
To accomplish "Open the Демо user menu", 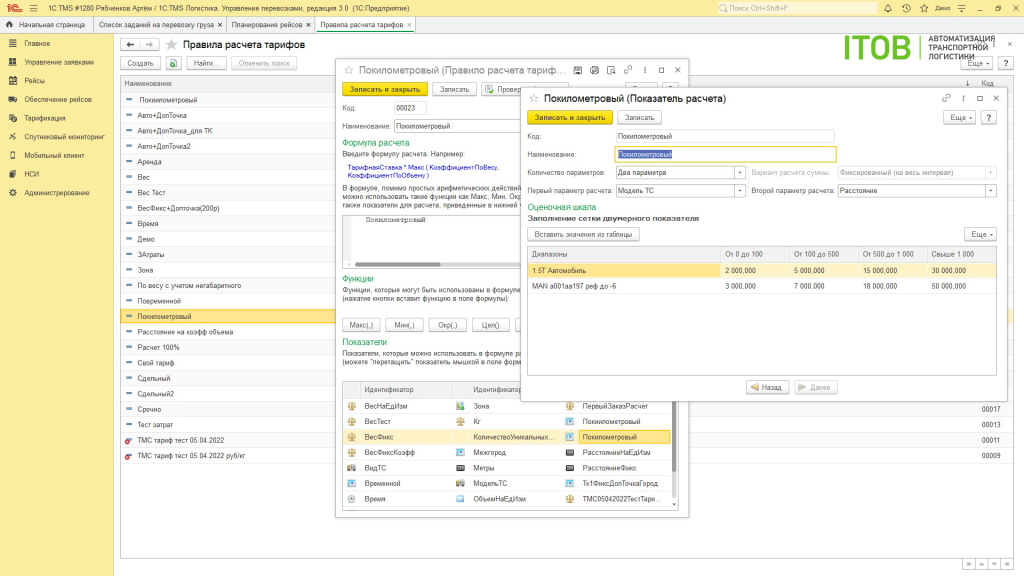I will coord(942,8).
